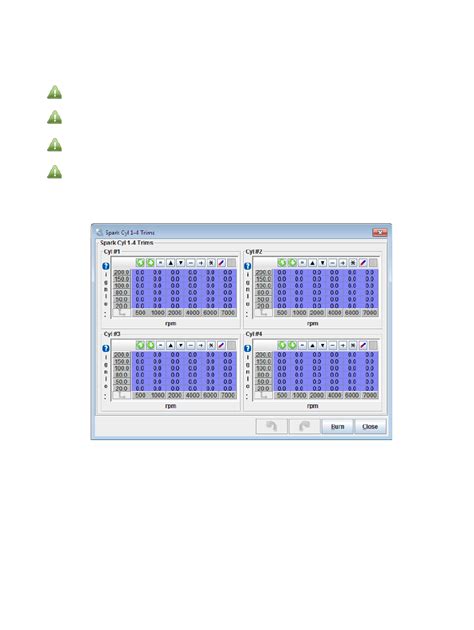Screen dimensions: 474x630
Task: Click the Cyl #3 increment up-arrow tool
Action: pyautogui.click(x=170, y=345)
